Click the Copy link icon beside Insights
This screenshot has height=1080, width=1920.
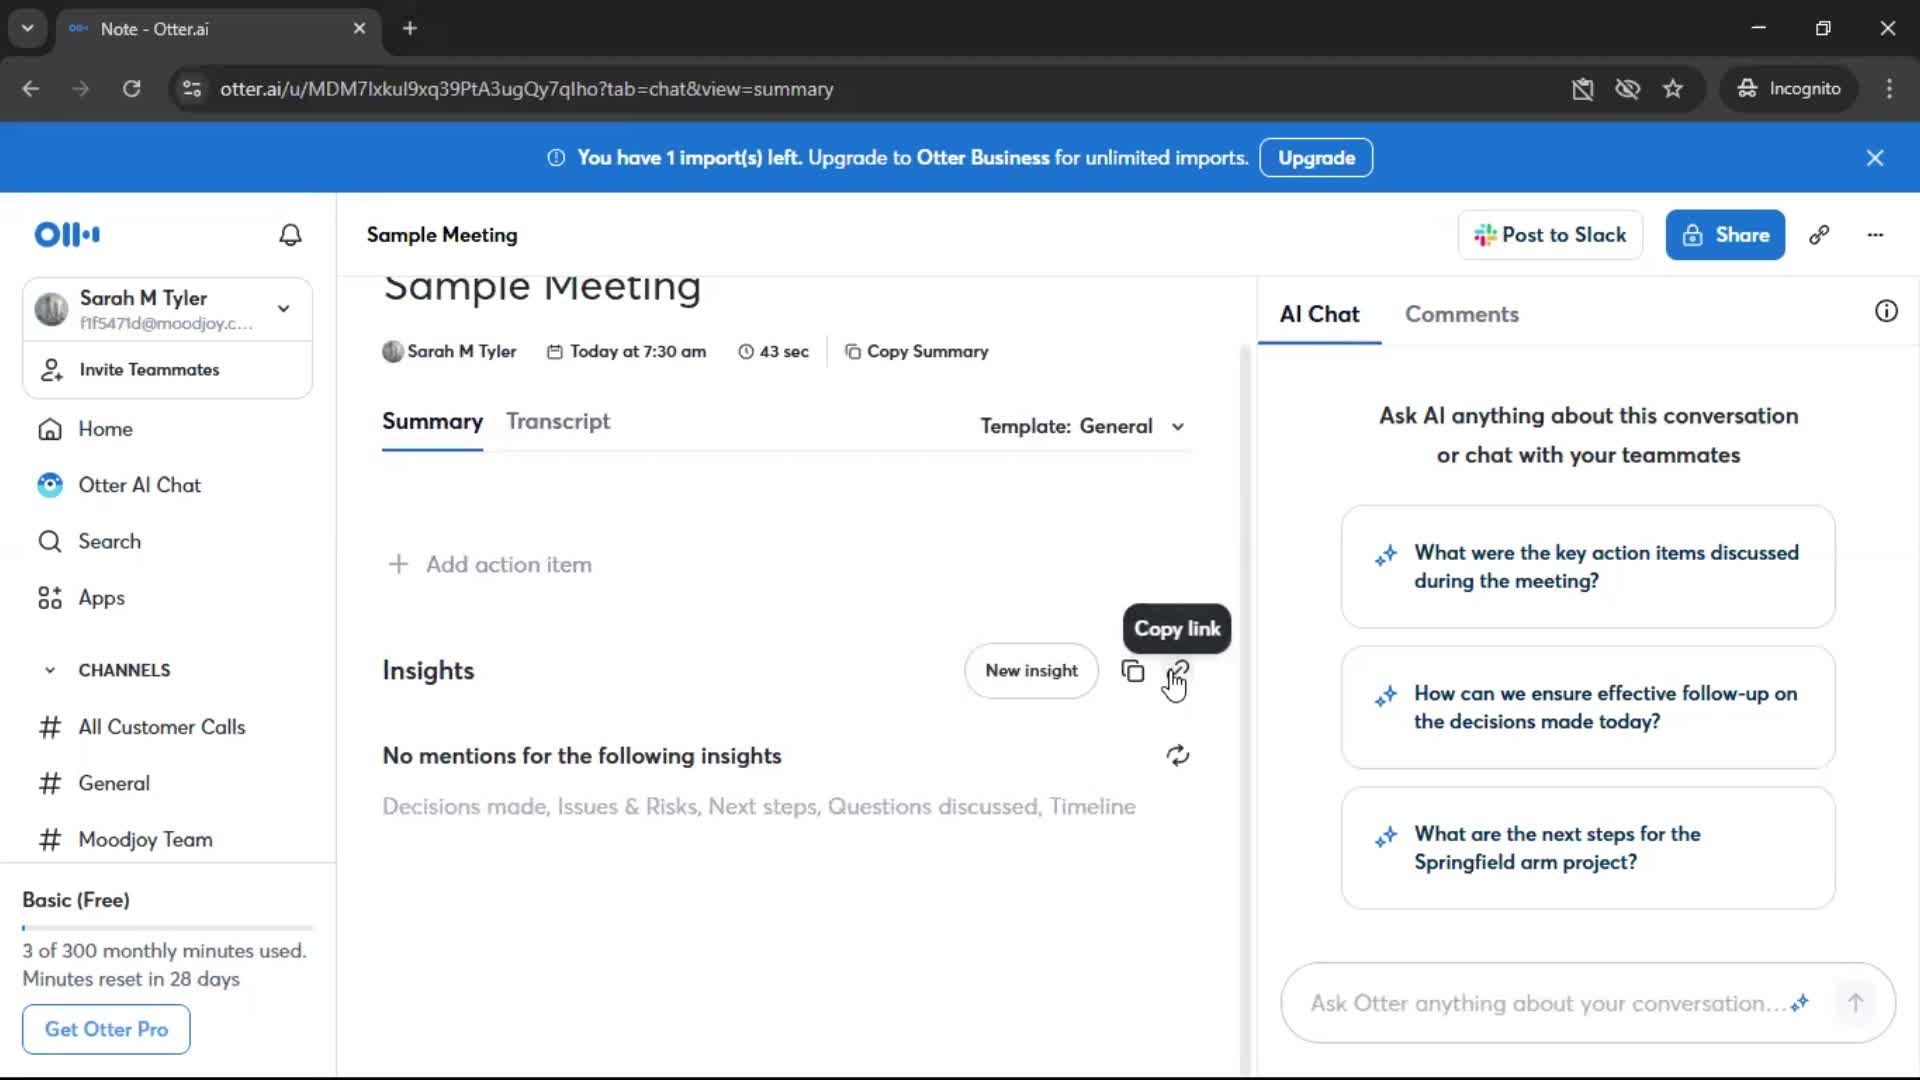[1178, 671]
